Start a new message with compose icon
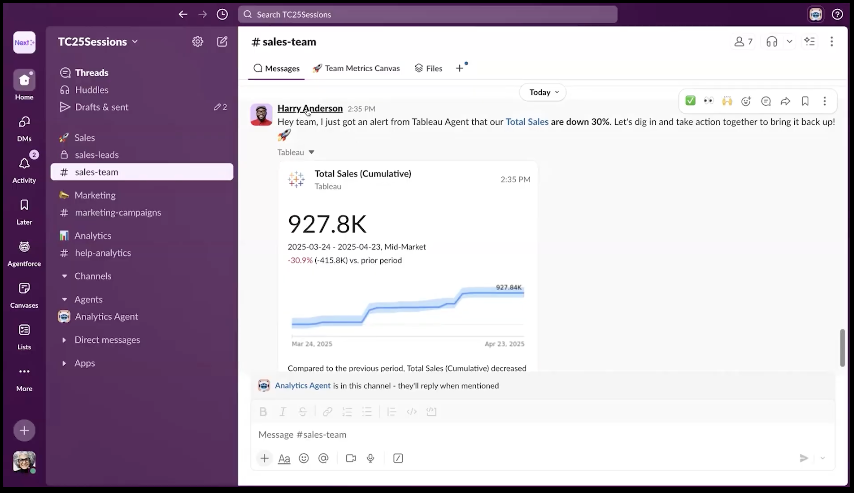This screenshot has width=854, height=493. coord(222,41)
